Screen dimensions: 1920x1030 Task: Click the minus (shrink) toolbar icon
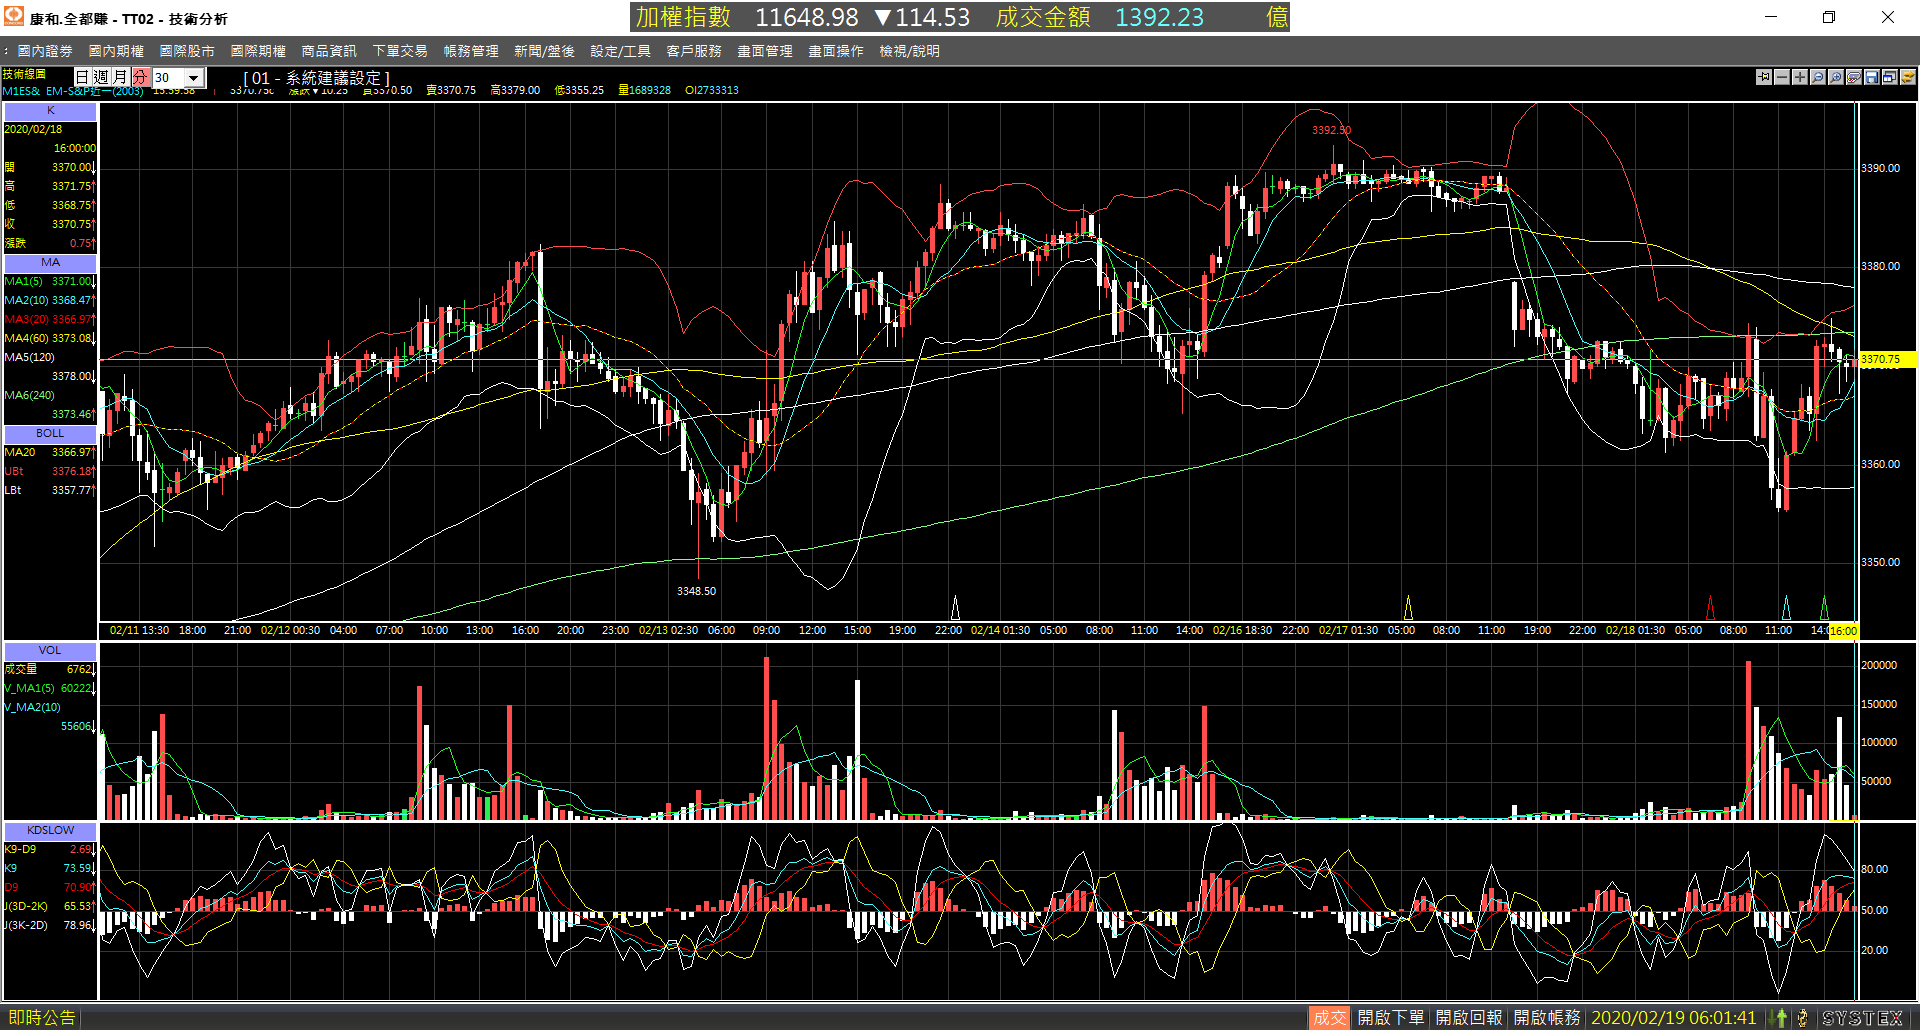click(x=1782, y=77)
